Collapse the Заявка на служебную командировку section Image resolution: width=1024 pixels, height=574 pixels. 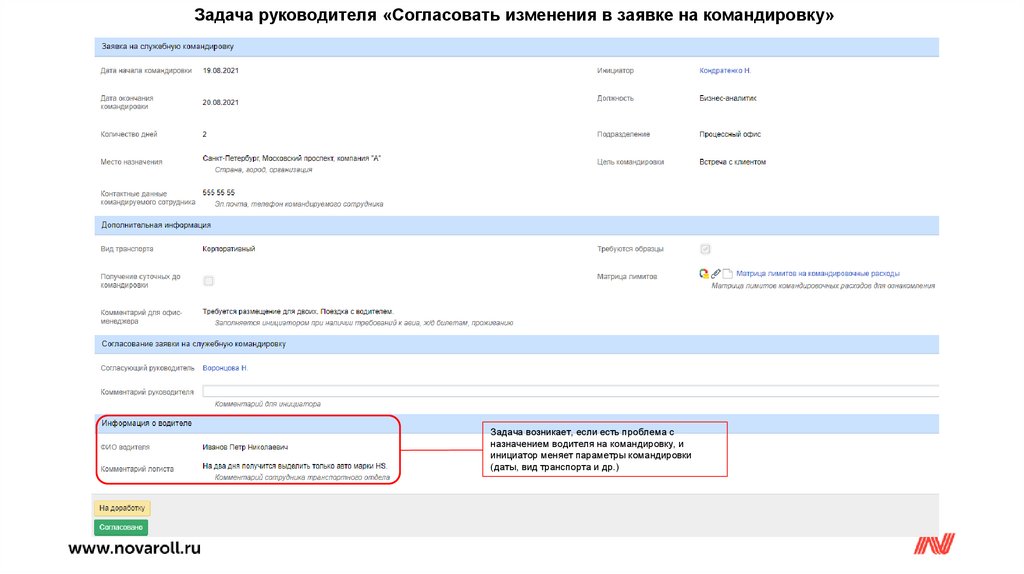(166, 46)
